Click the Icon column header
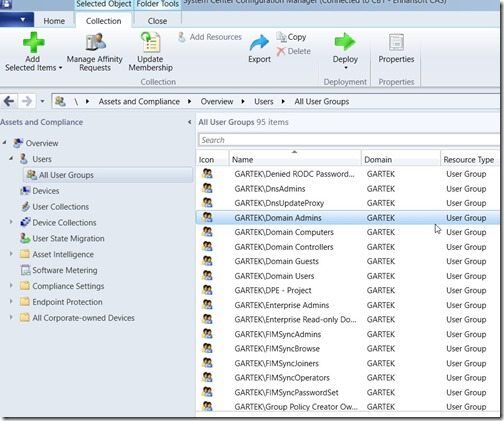The image size is (504, 421). click(212, 159)
